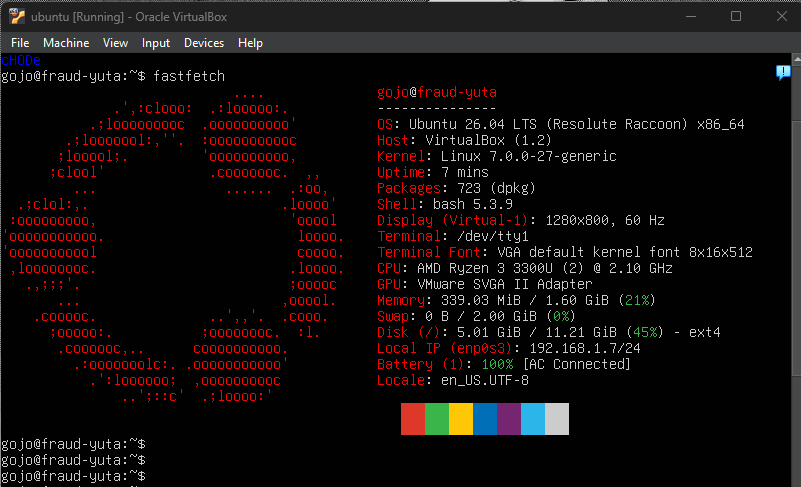Screen dimensions: 801x487
Task: Click the '0 B / 2.00 GiB' swap value
Action: (481, 316)
